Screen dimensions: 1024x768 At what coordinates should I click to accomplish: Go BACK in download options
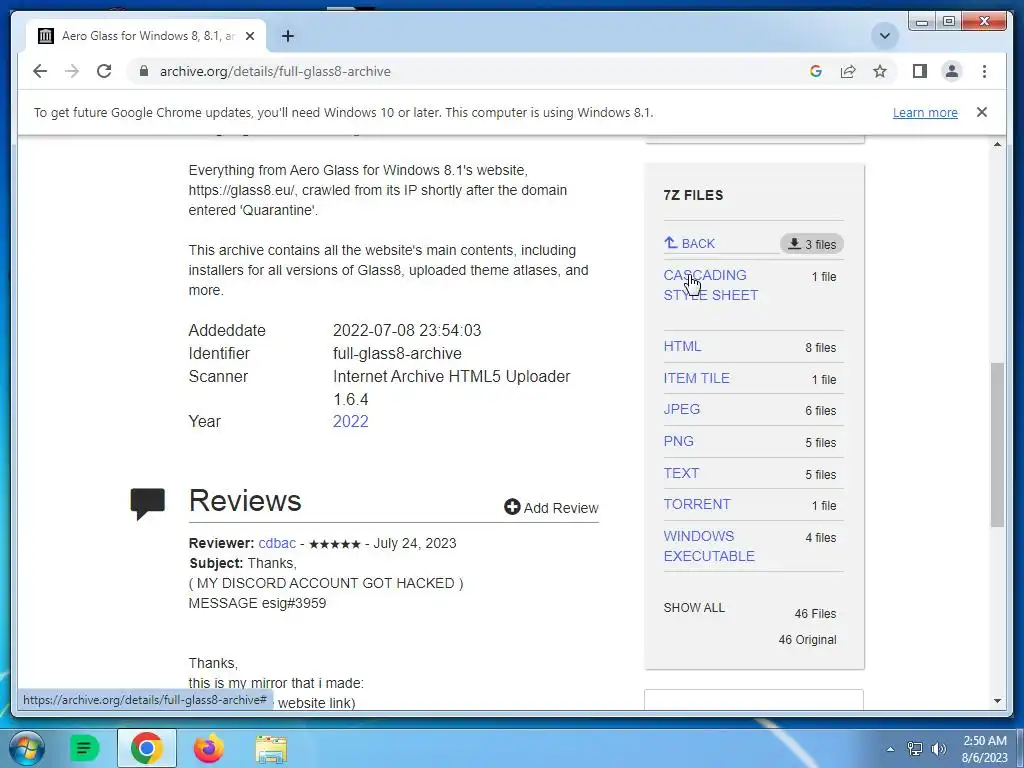click(x=690, y=244)
